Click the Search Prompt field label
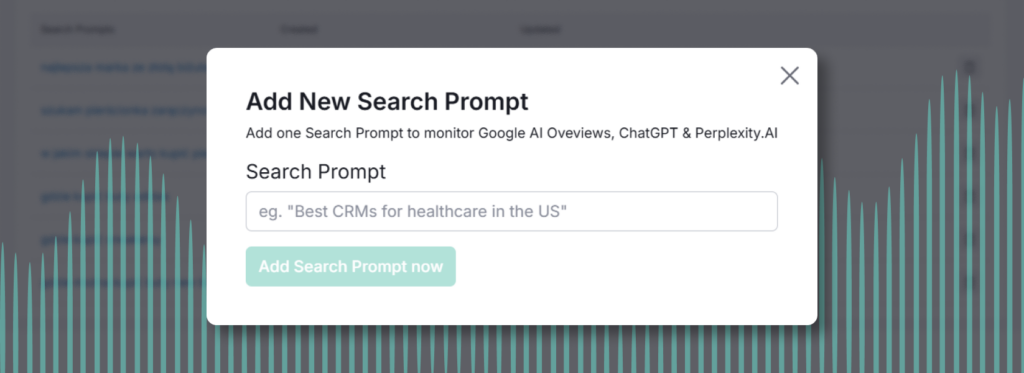 315,172
